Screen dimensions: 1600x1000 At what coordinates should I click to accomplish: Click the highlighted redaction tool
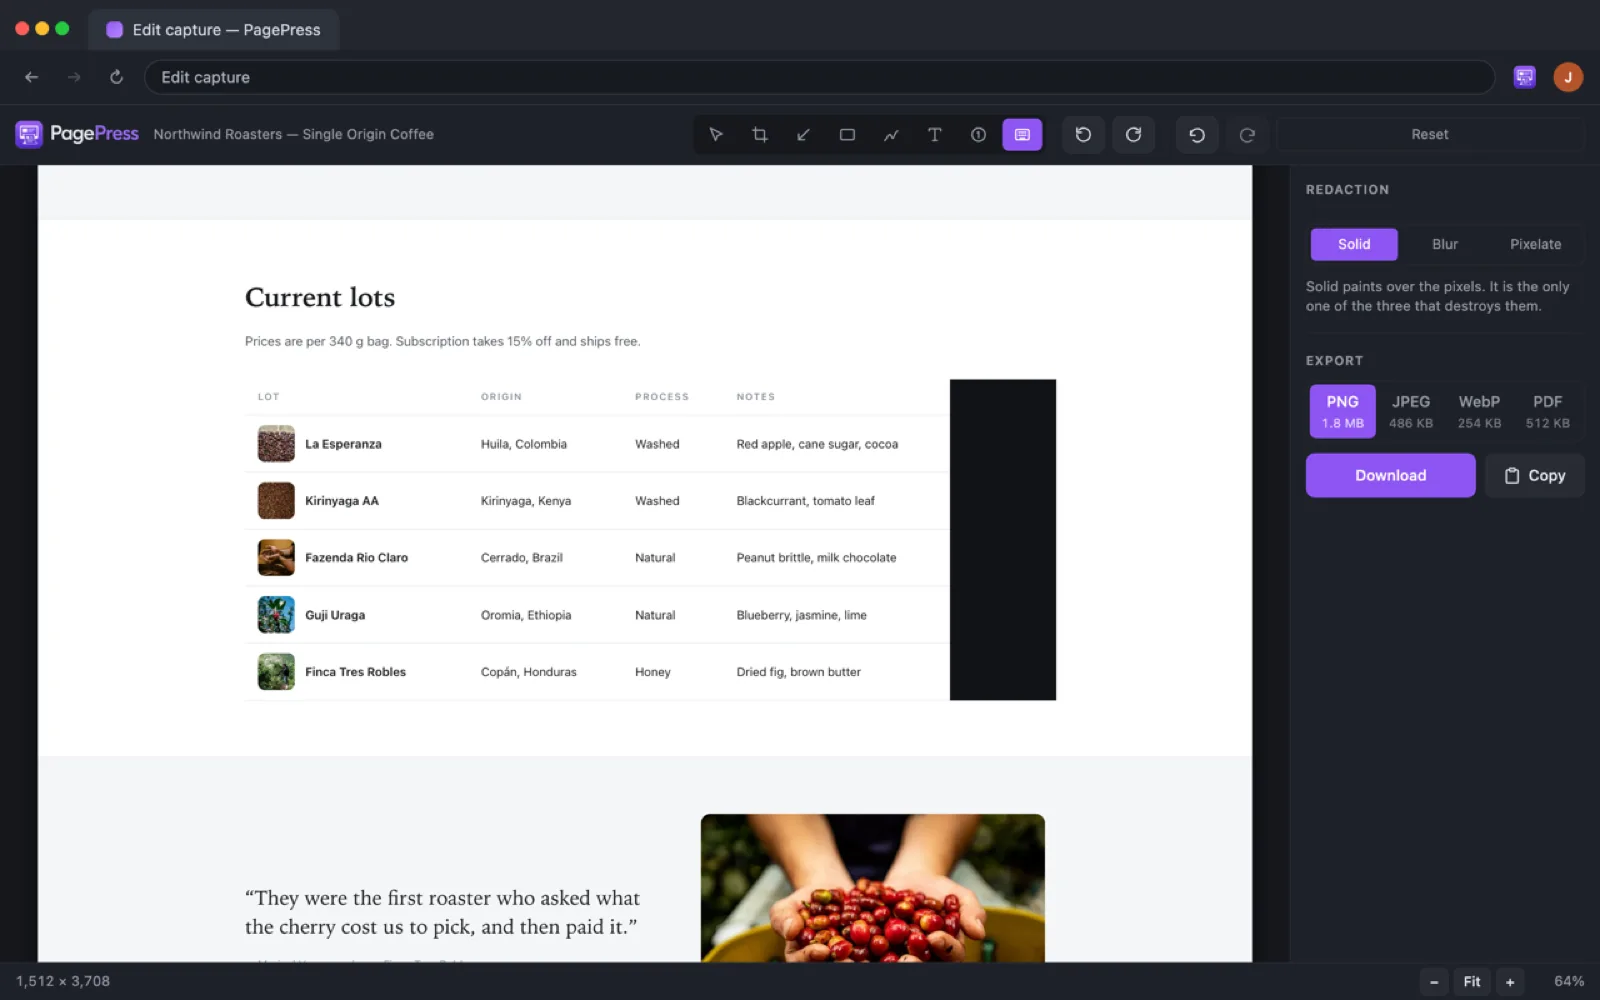coord(1022,135)
